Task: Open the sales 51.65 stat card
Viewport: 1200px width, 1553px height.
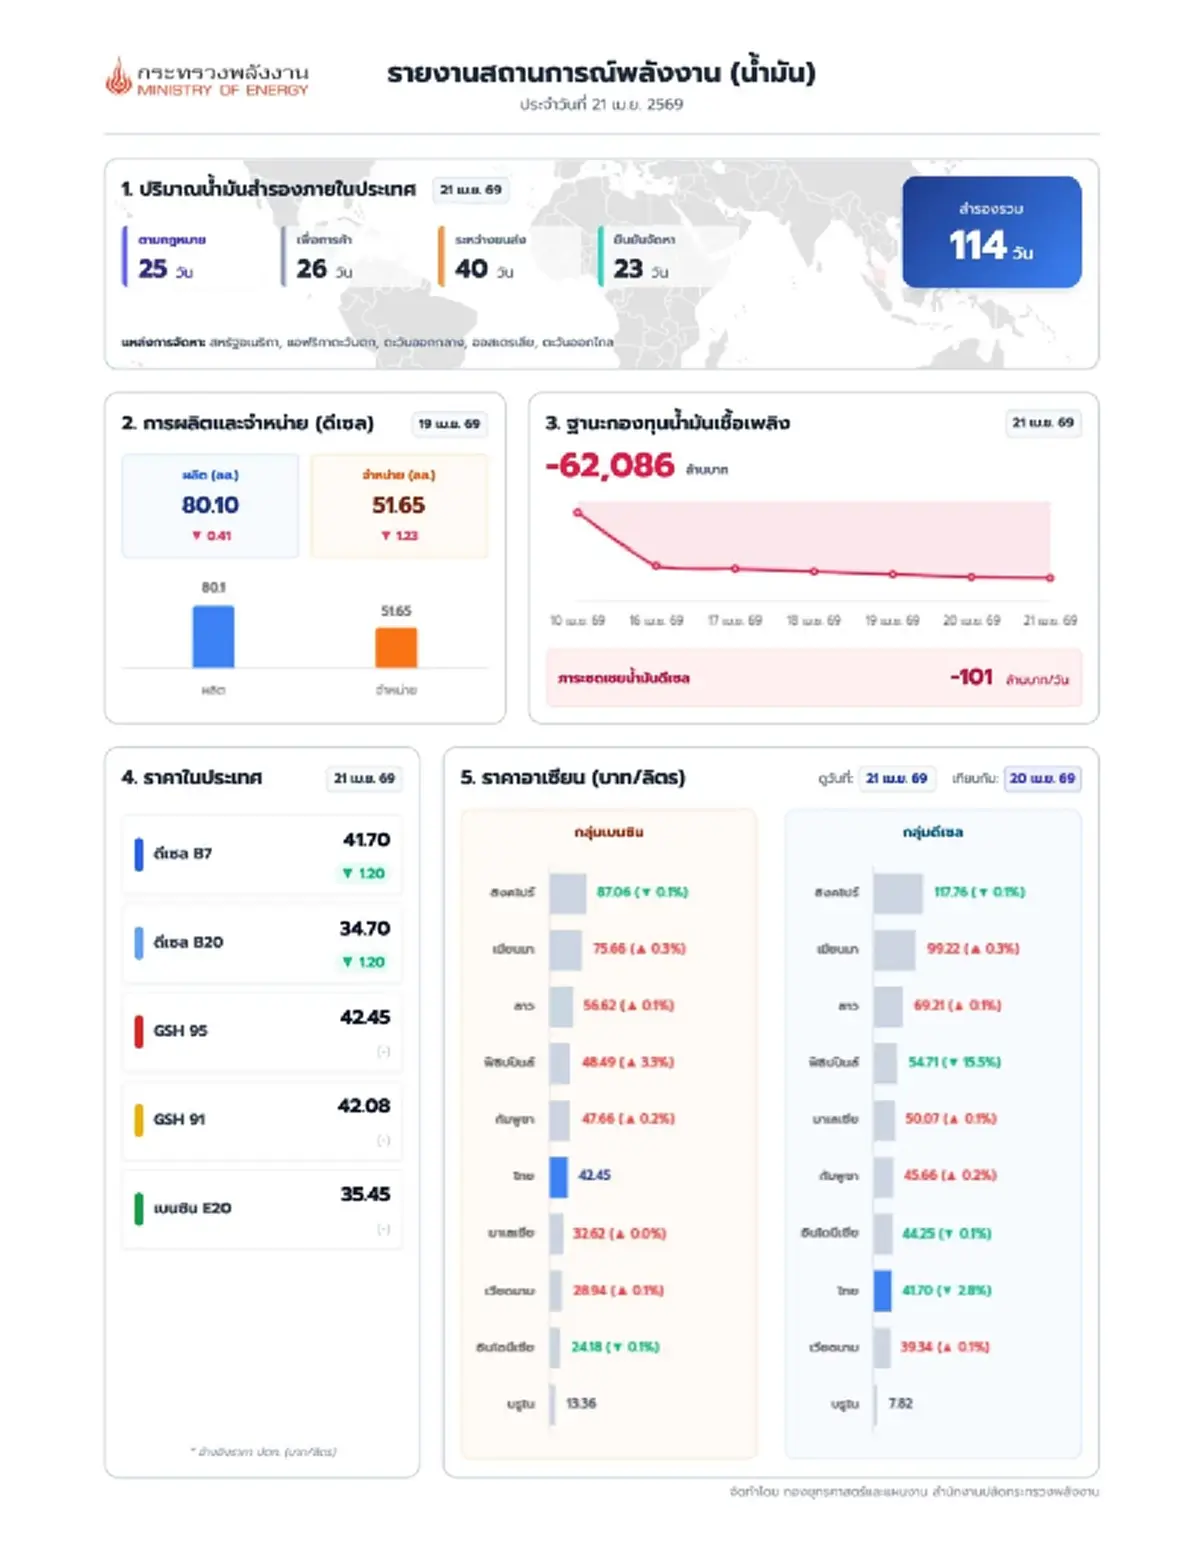Action: point(399,505)
